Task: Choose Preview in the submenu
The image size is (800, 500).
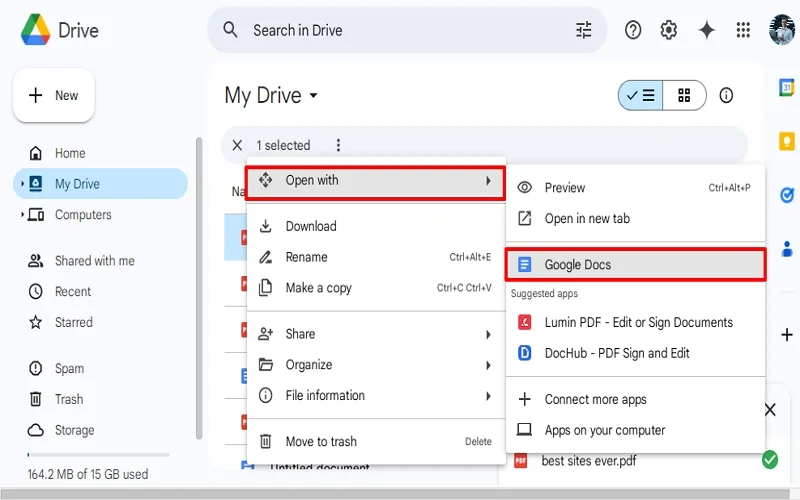Action: 635,188
